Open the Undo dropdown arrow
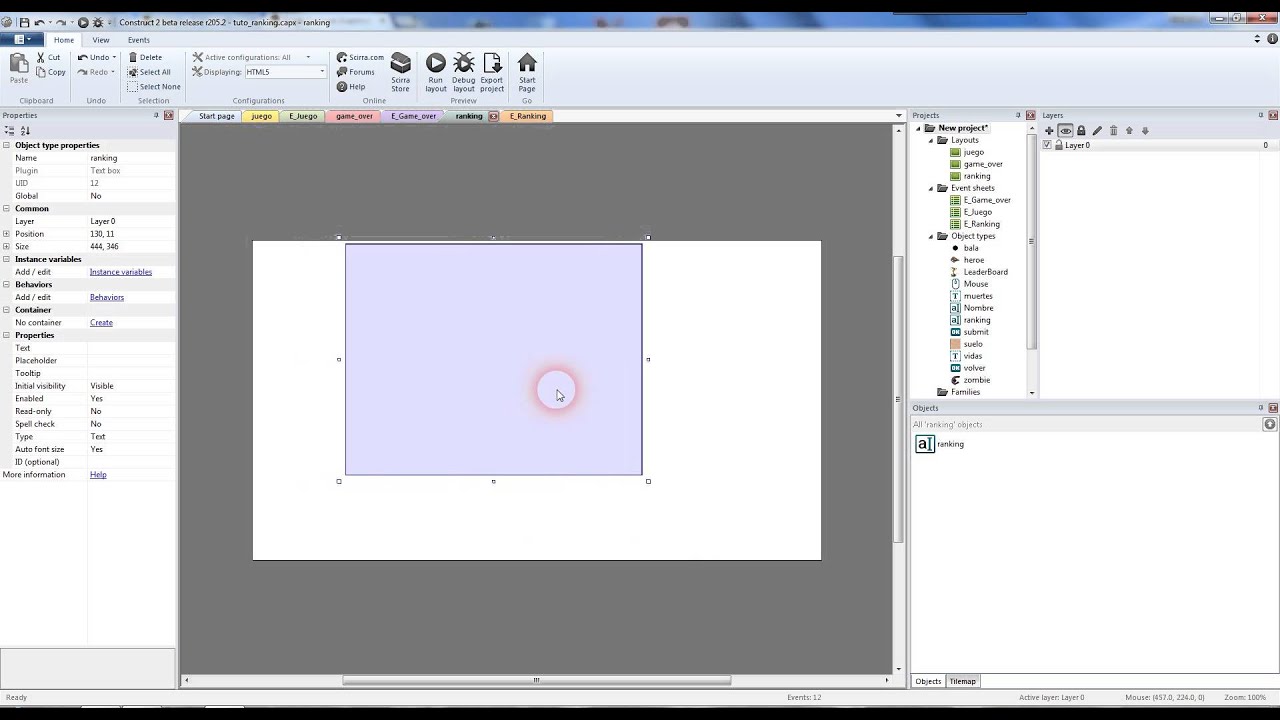This screenshot has width=1280, height=720. tap(114, 57)
